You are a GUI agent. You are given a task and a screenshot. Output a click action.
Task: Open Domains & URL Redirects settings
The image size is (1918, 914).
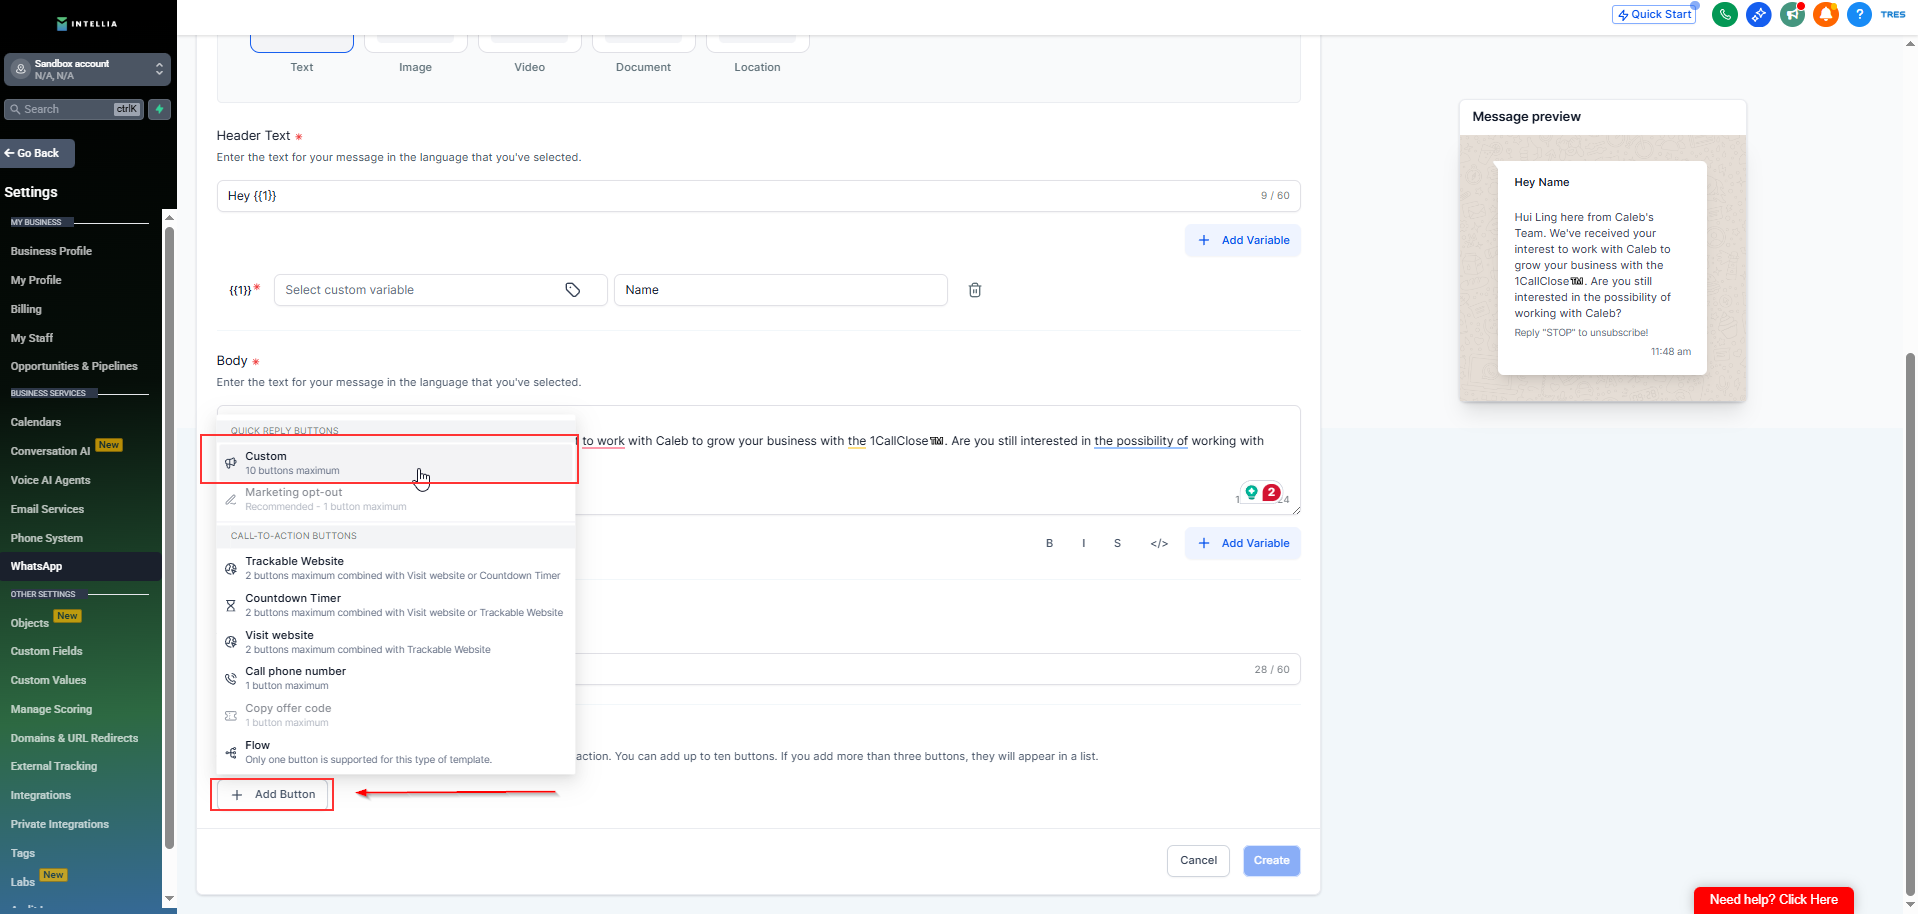74,738
